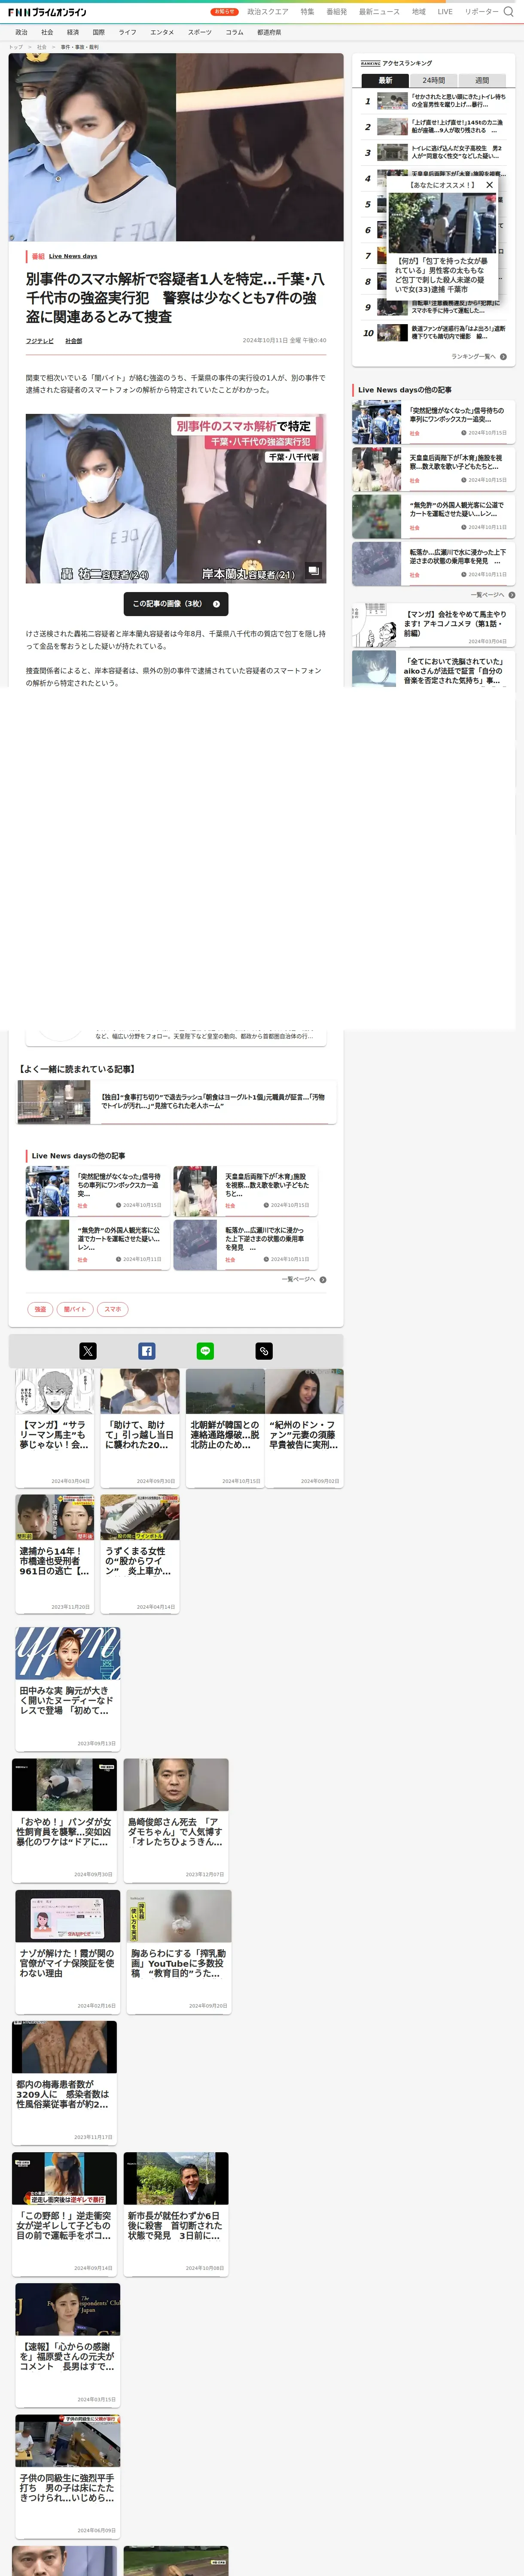
Task: Share article via LINE icon
Action: (x=205, y=1351)
